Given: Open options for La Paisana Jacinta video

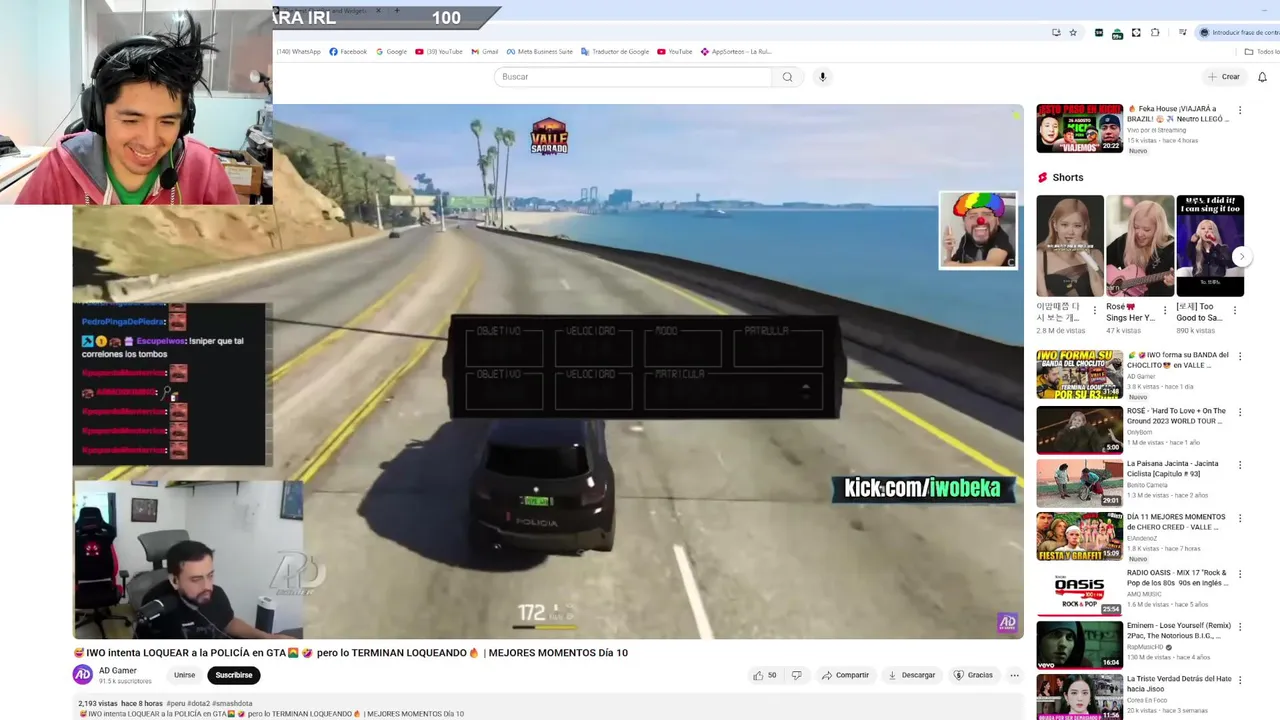Looking at the screenshot, I should pos(1240,465).
